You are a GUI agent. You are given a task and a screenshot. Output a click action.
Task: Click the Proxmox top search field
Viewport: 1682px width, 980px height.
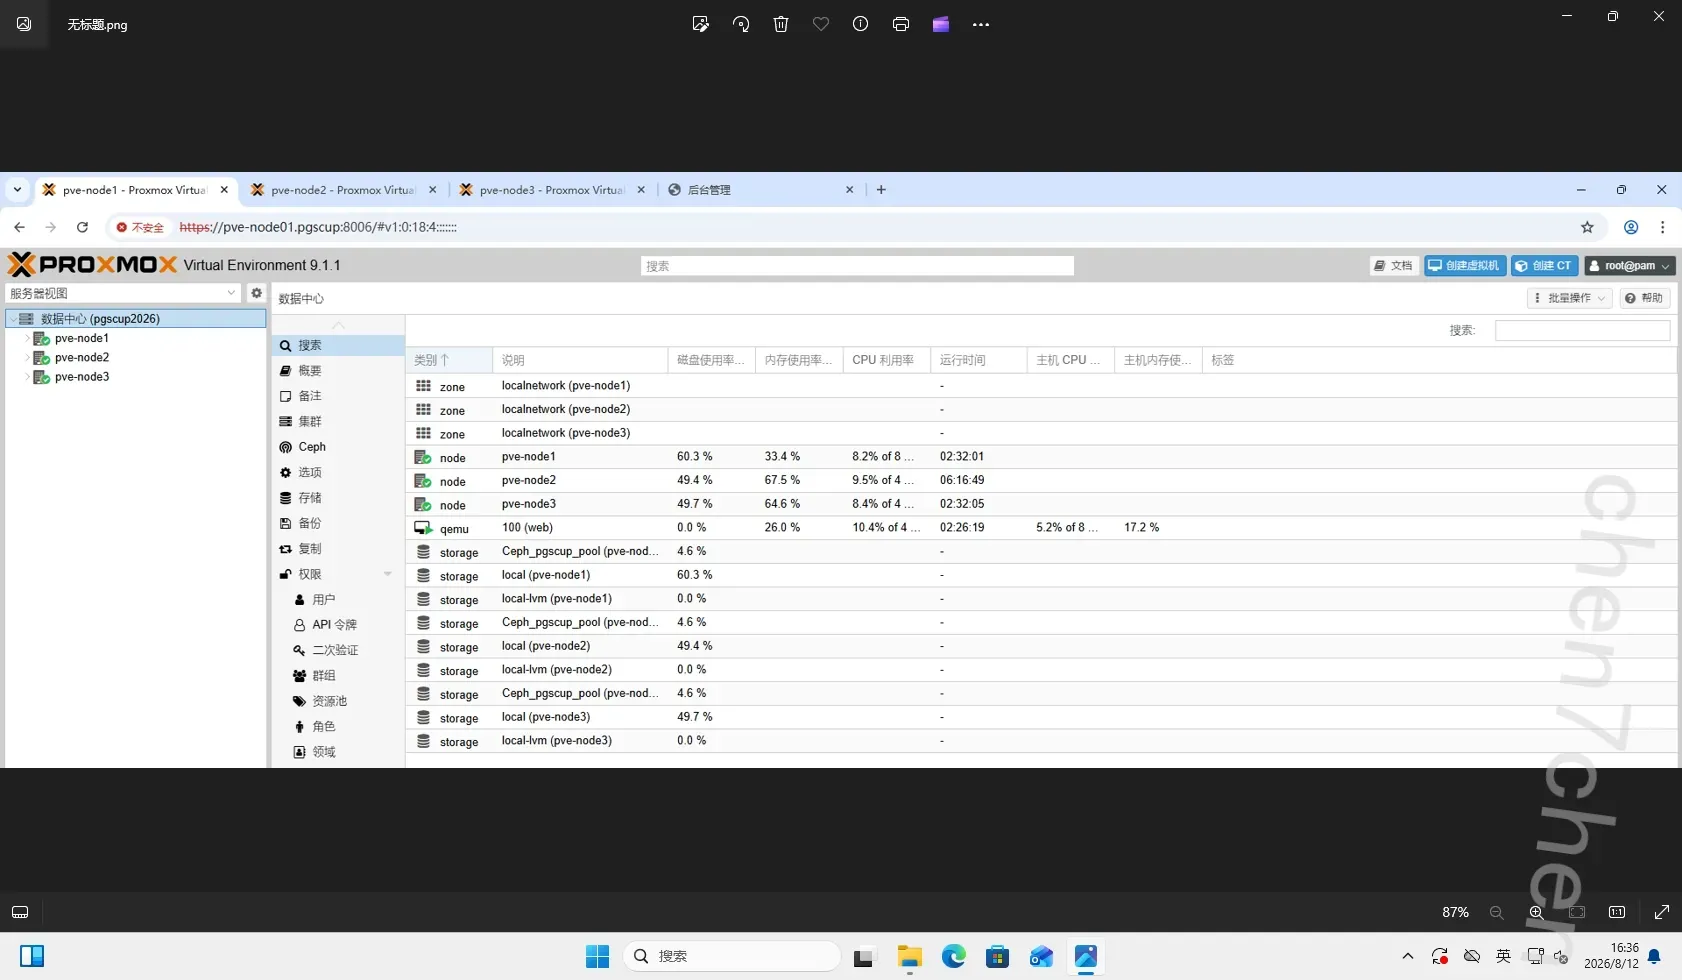click(x=857, y=266)
